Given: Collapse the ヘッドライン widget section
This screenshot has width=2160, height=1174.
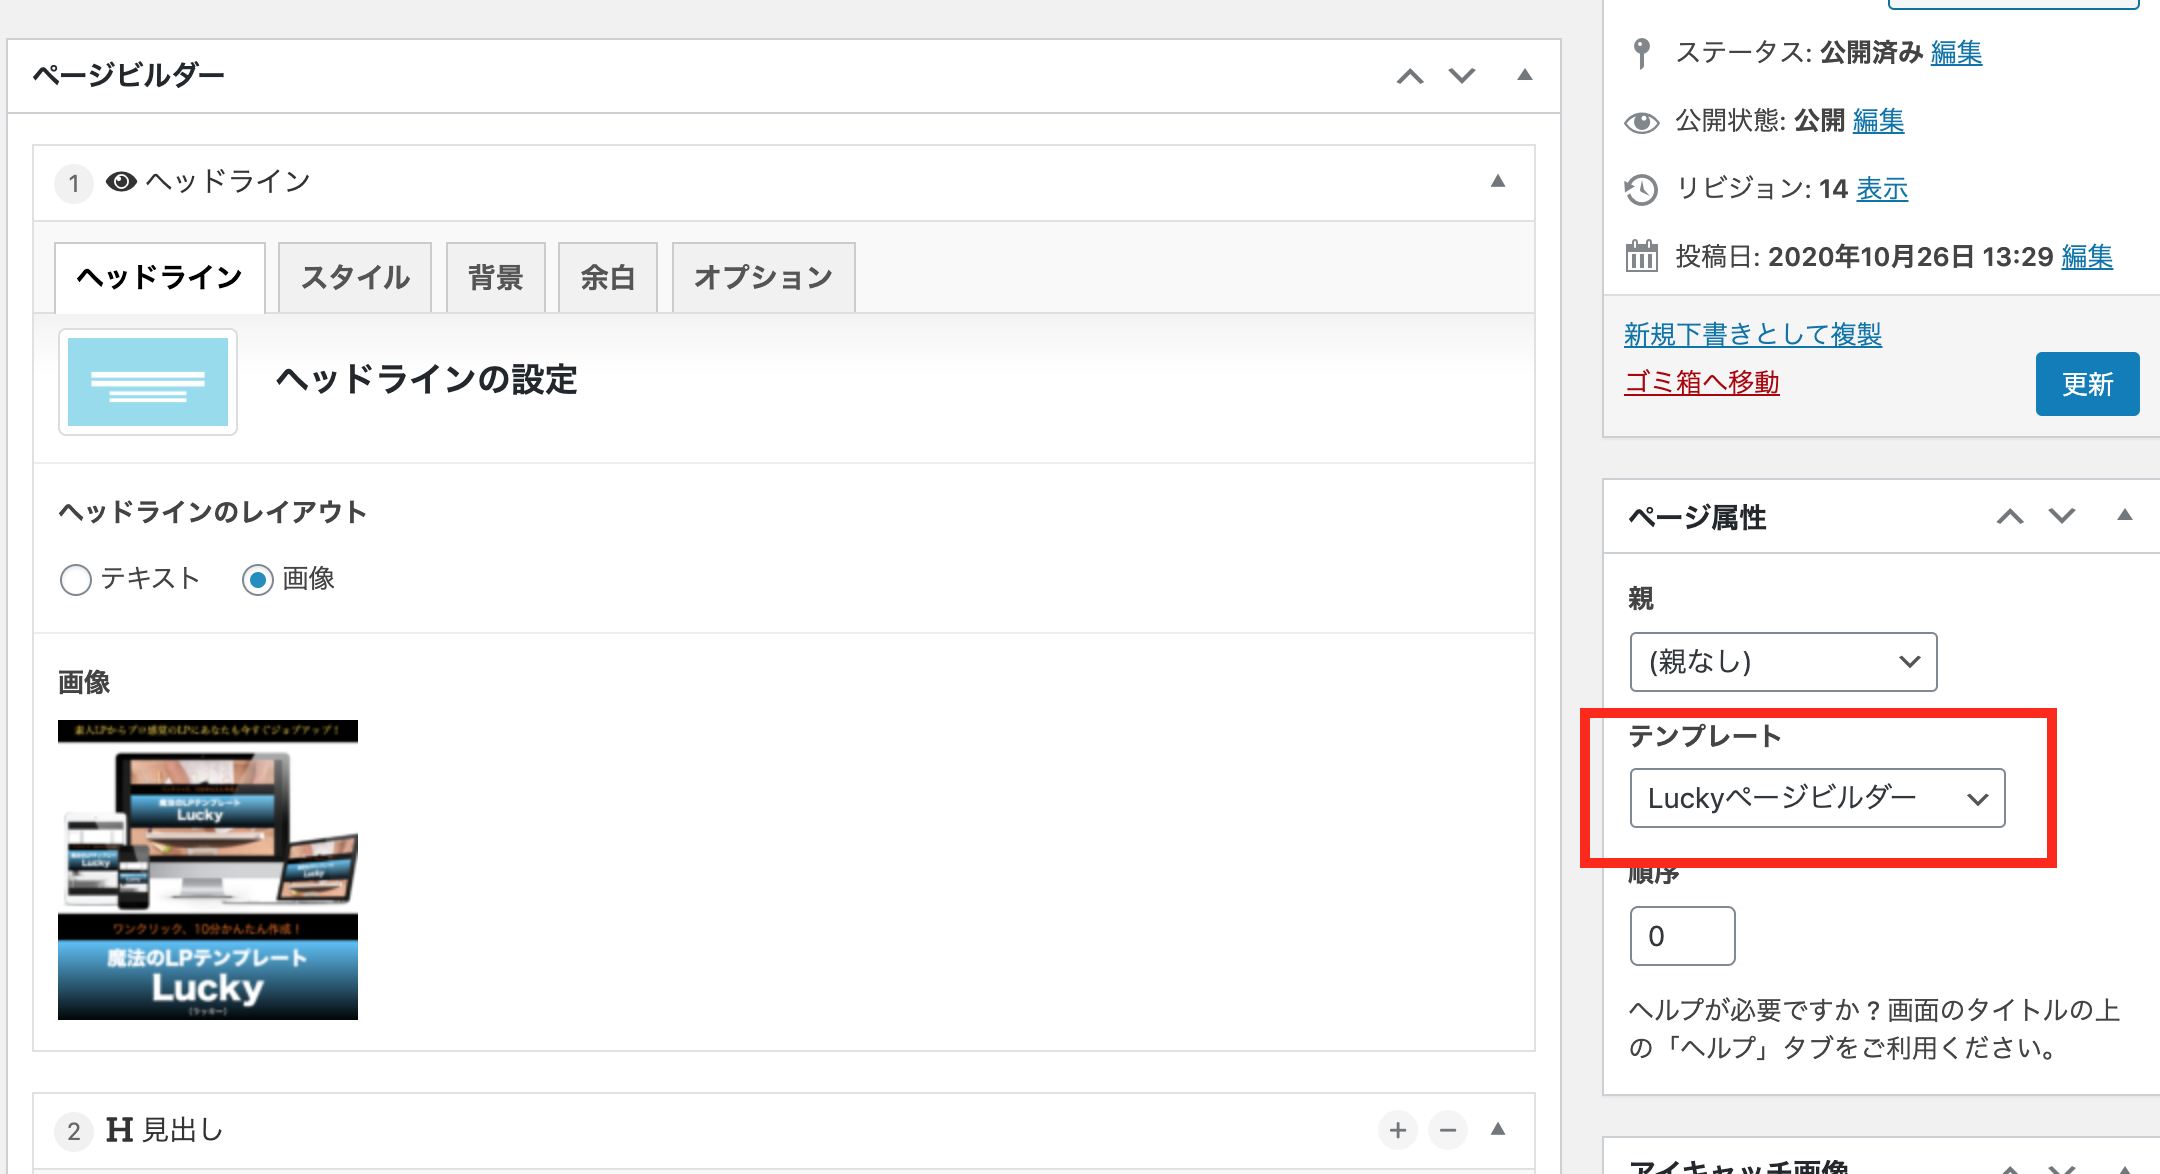Looking at the screenshot, I should point(1497,182).
